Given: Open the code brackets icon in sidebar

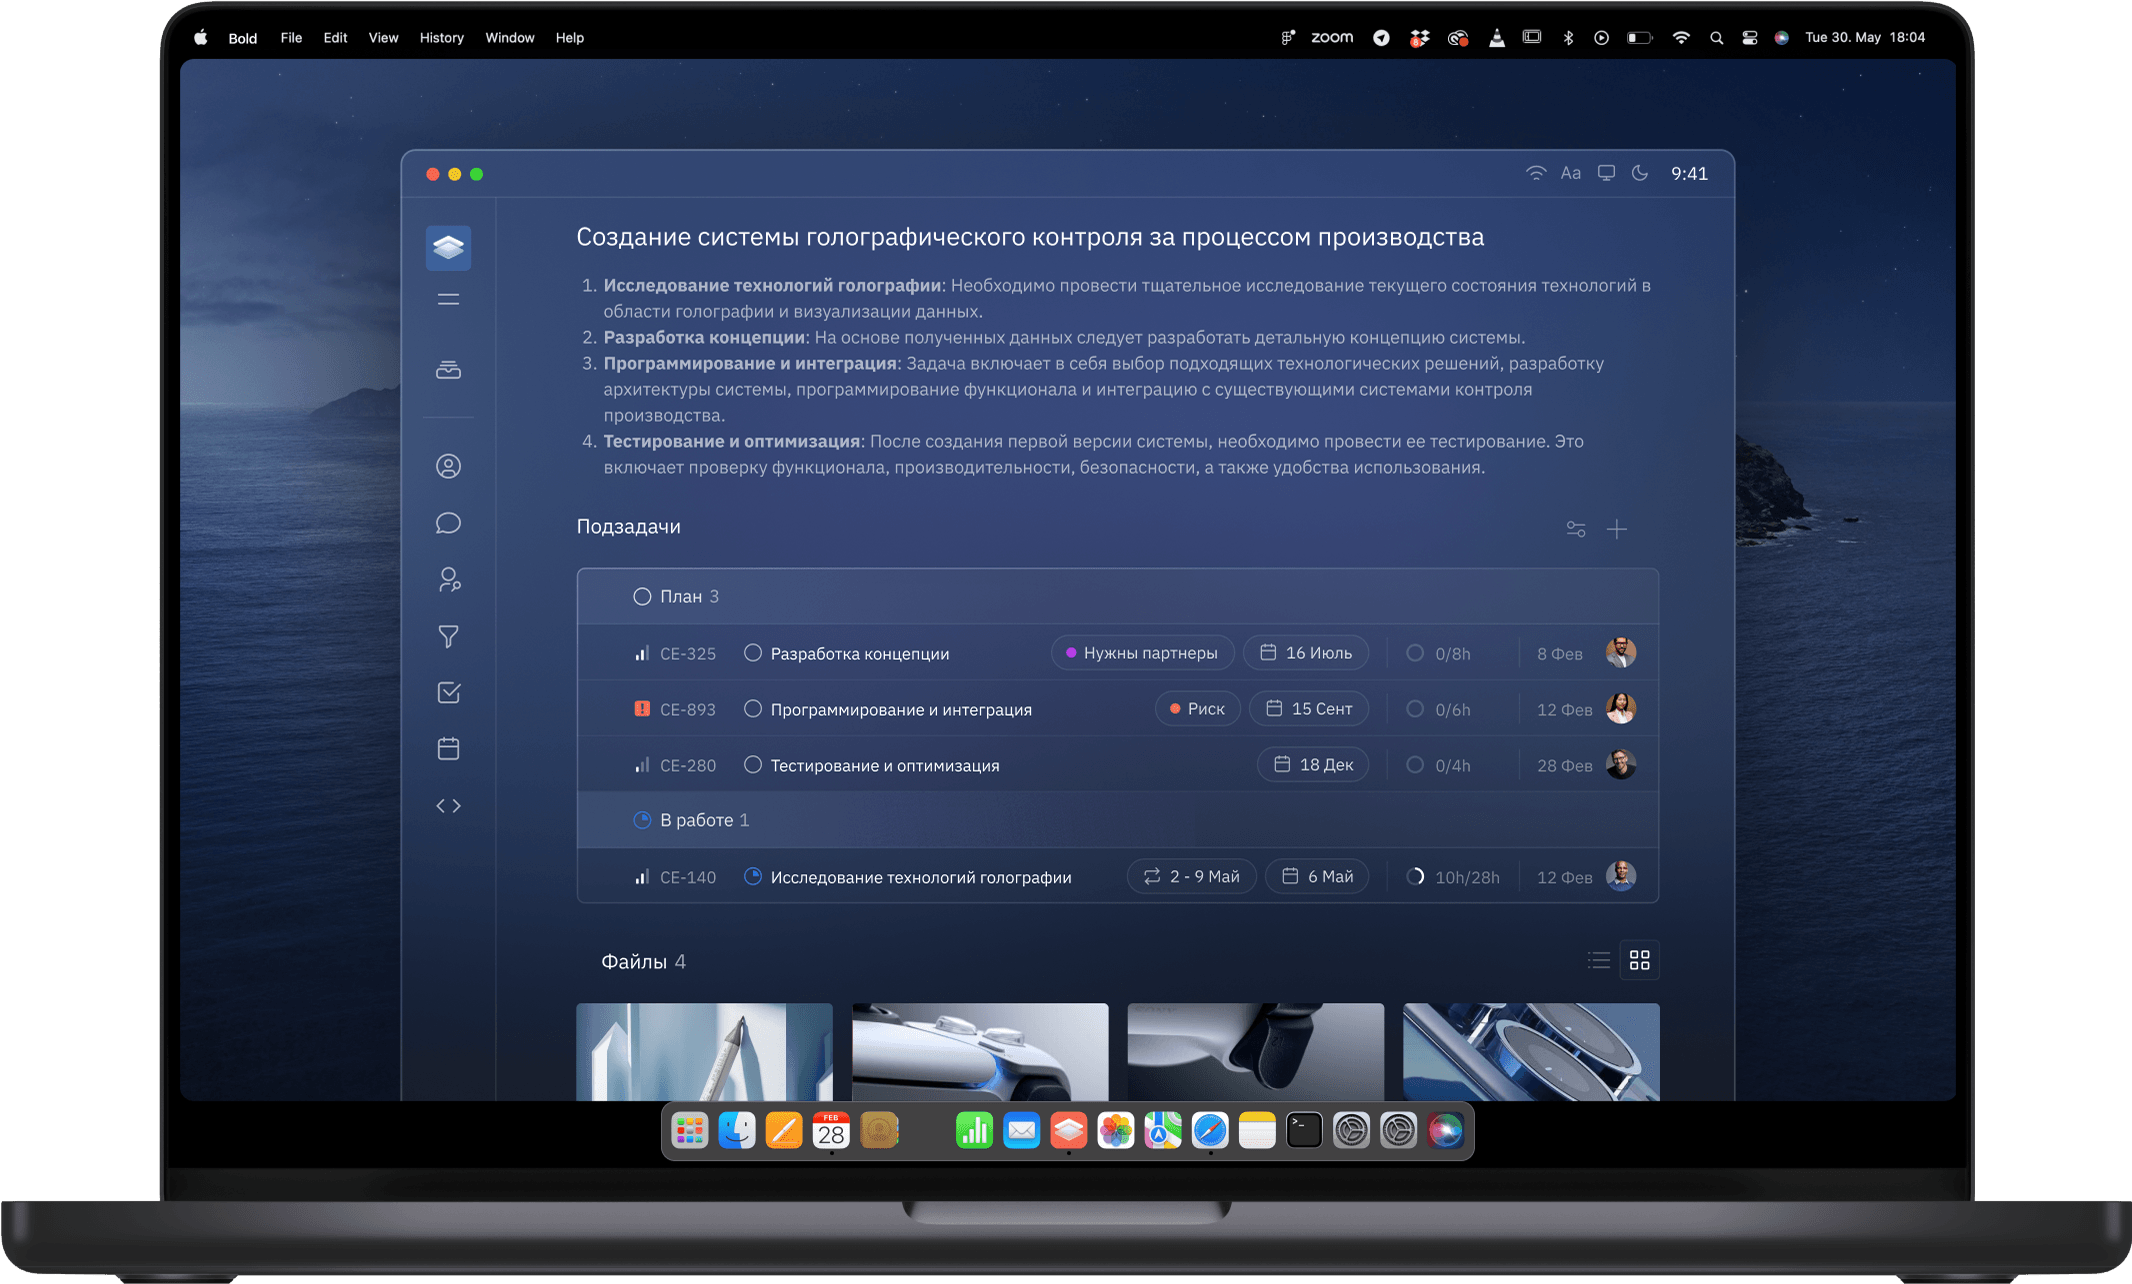Looking at the screenshot, I should 448,805.
